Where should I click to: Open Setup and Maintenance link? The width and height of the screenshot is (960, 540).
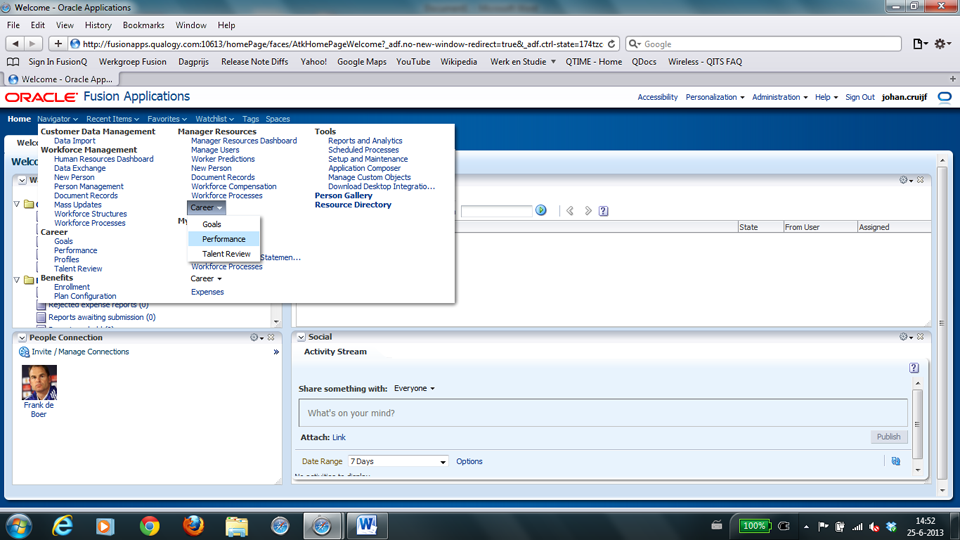[368, 159]
